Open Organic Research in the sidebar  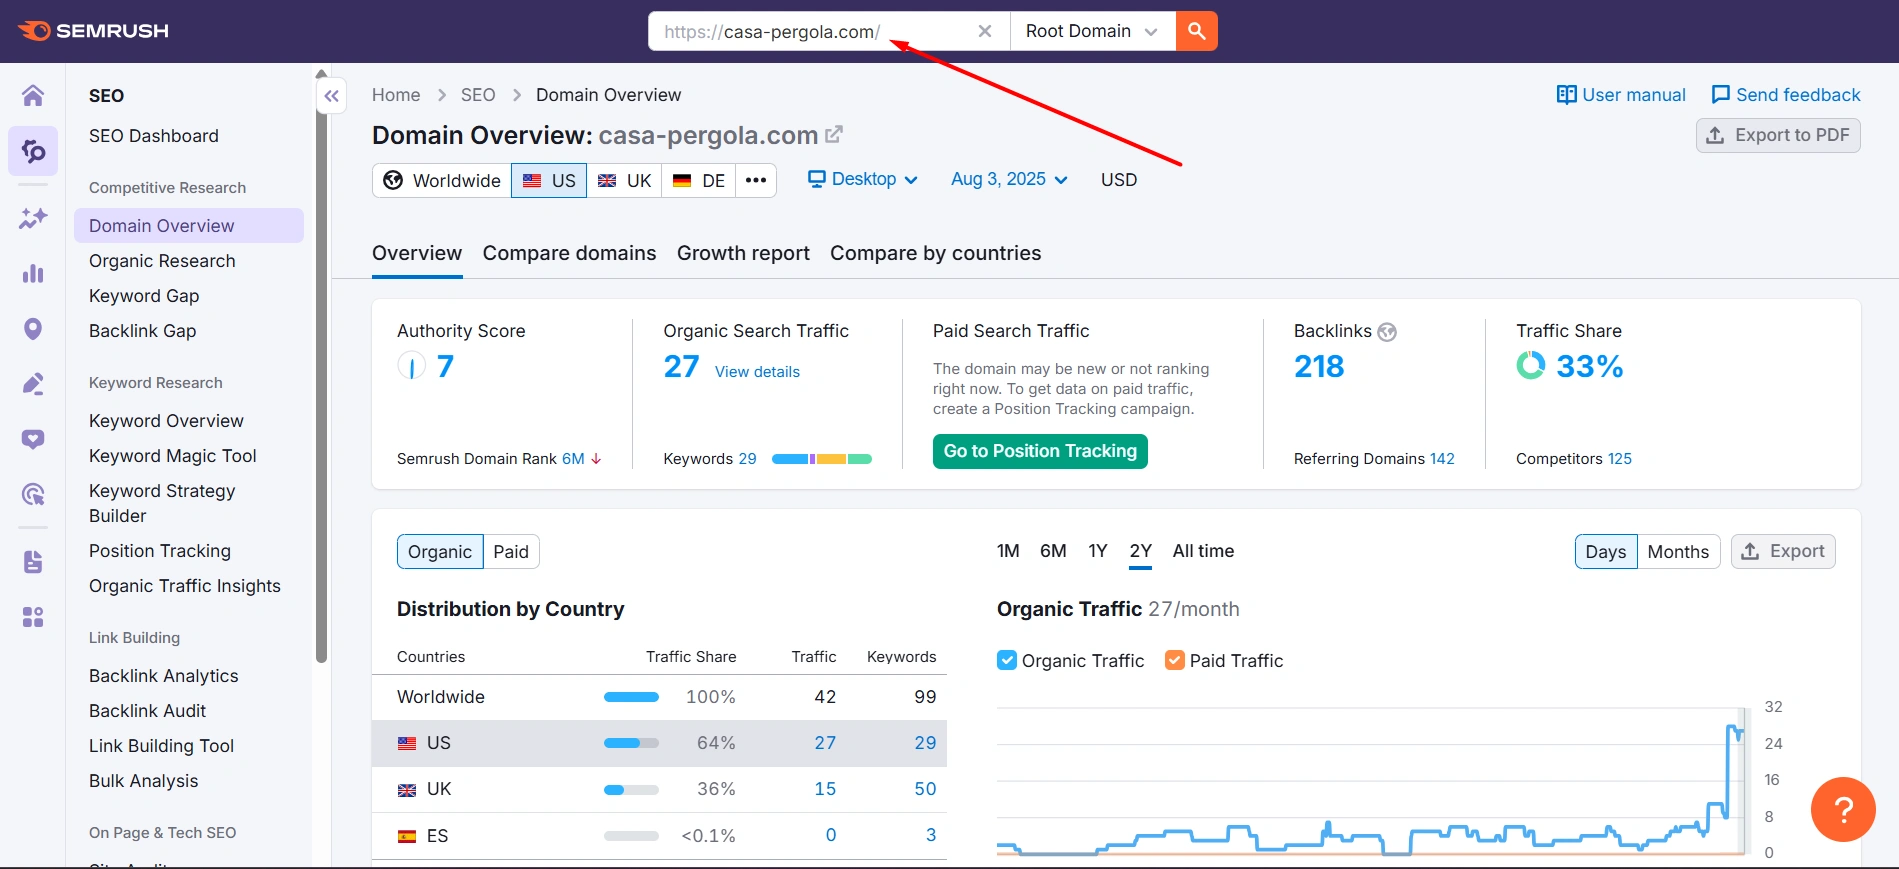[162, 261]
